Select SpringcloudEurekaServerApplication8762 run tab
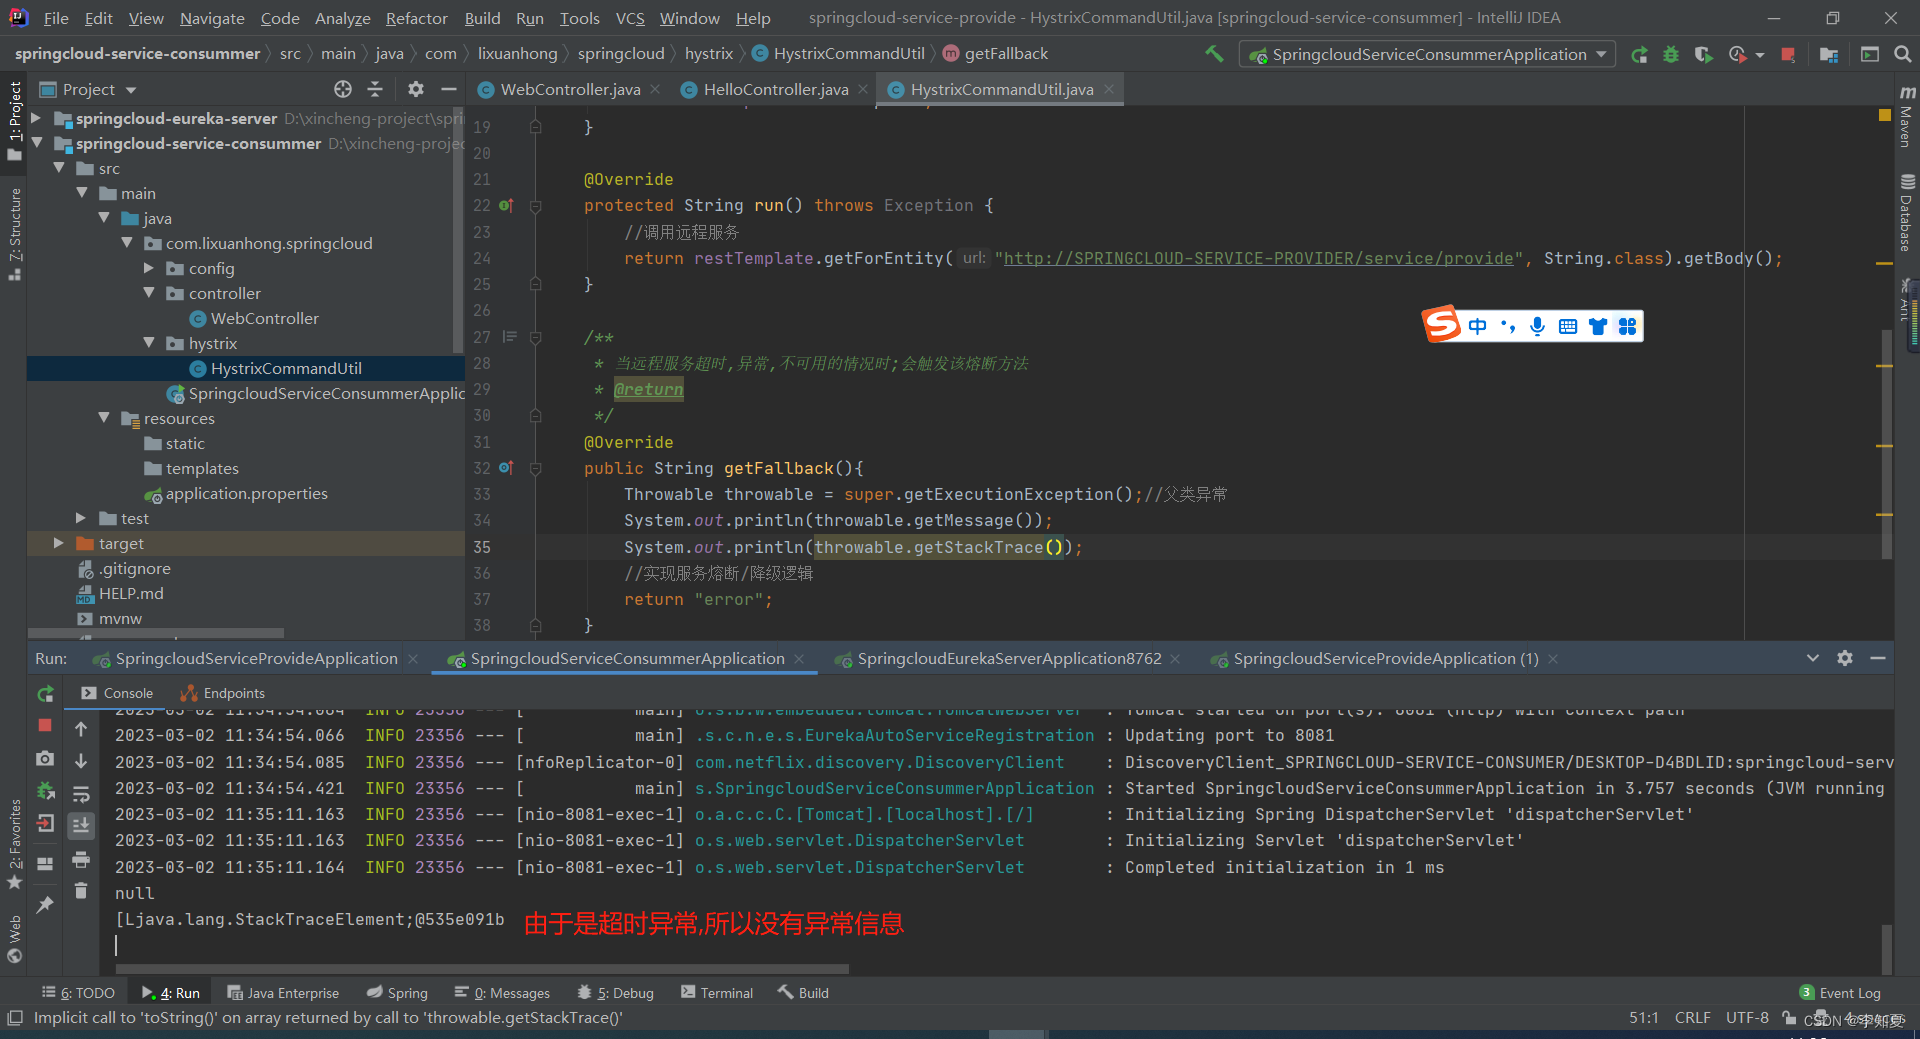This screenshot has width=1920, height=1039. tap(1009, 659)
